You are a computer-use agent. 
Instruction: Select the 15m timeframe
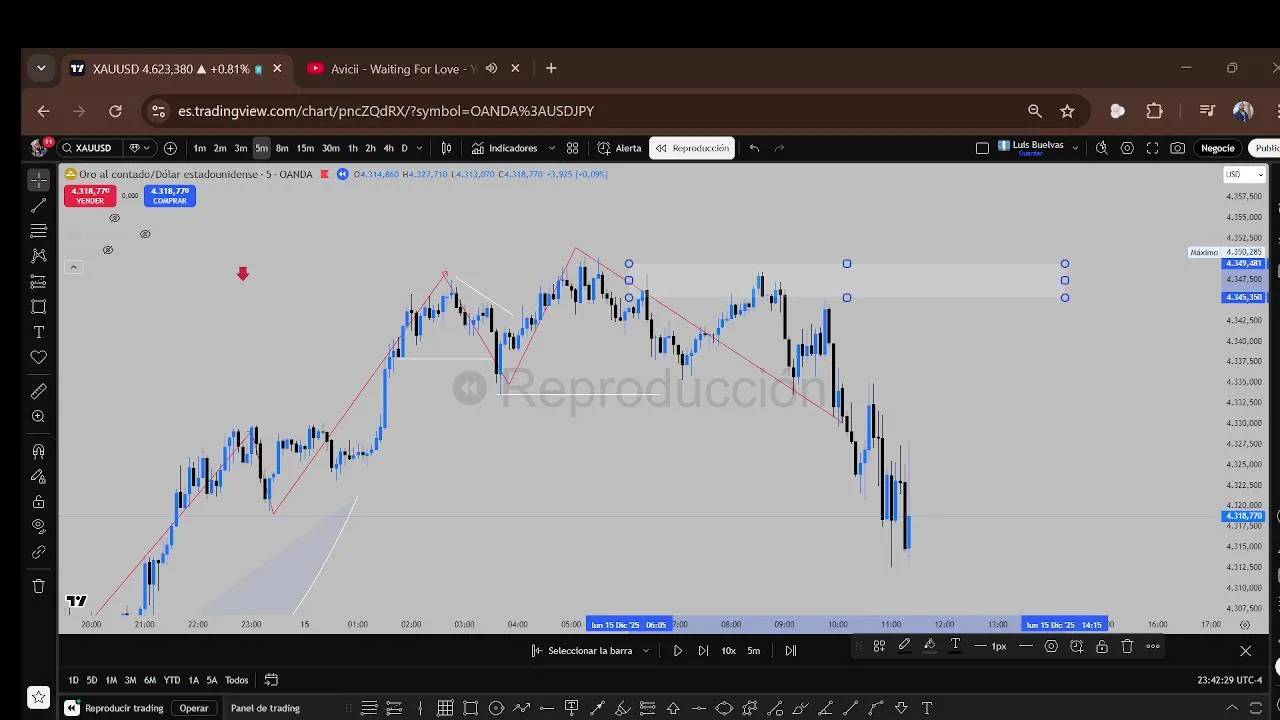[304, 148]
